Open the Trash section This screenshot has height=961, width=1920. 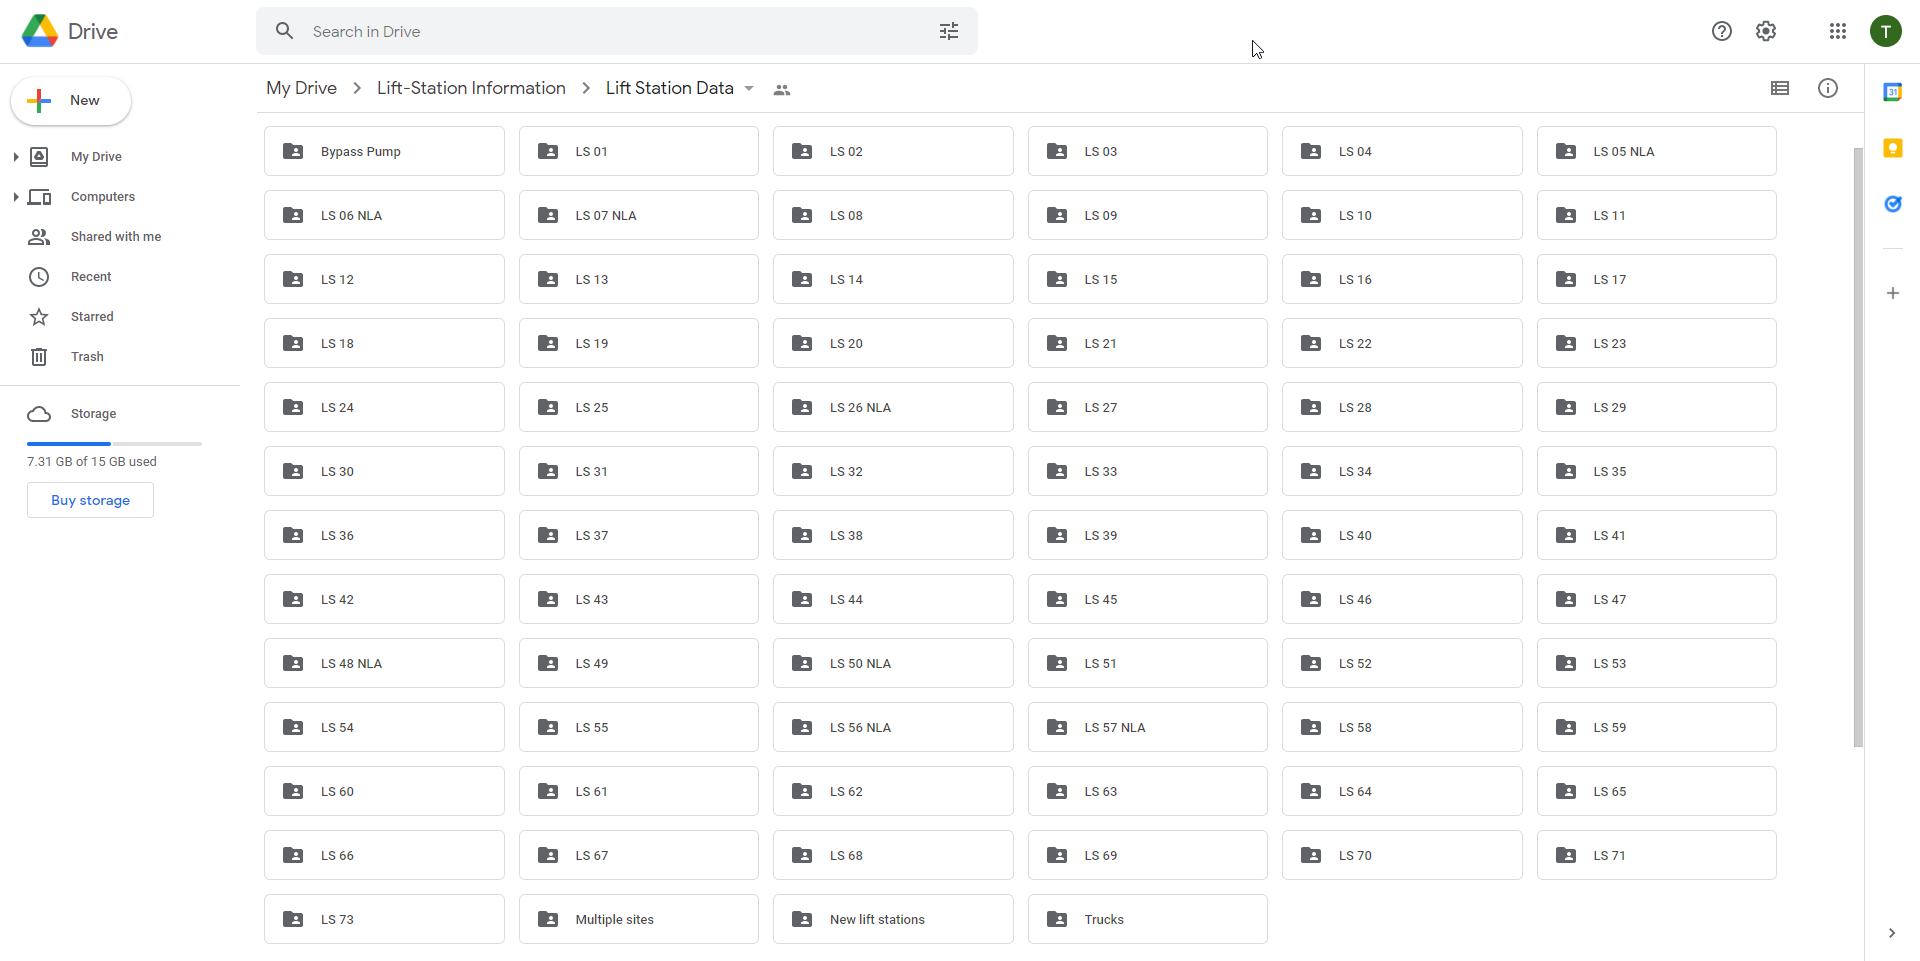[87, 357]
